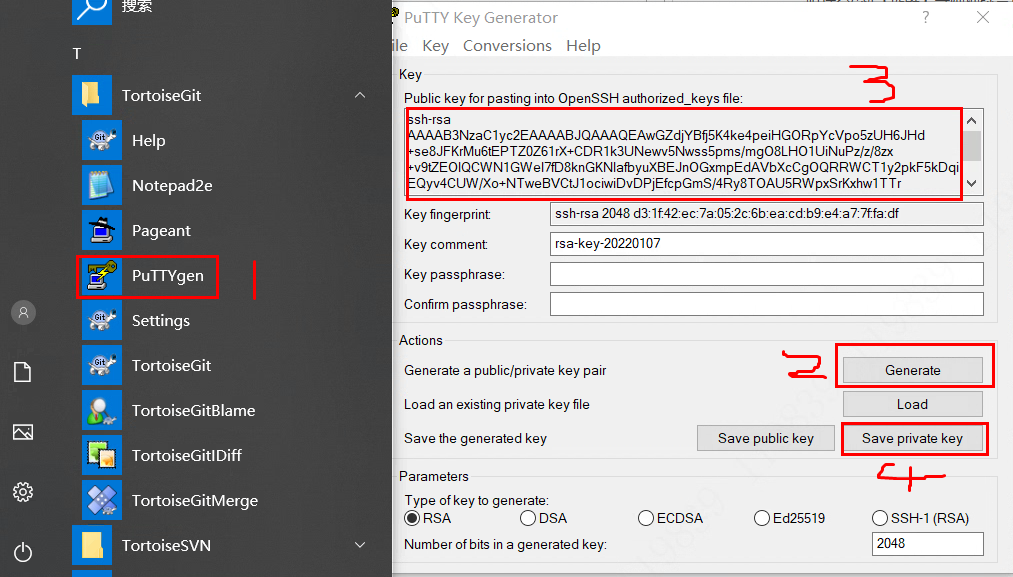Image resolution: width=1013 pixels, height=577 pixels.
Task: Open the Conversions menu
Action: click(507, 46)
